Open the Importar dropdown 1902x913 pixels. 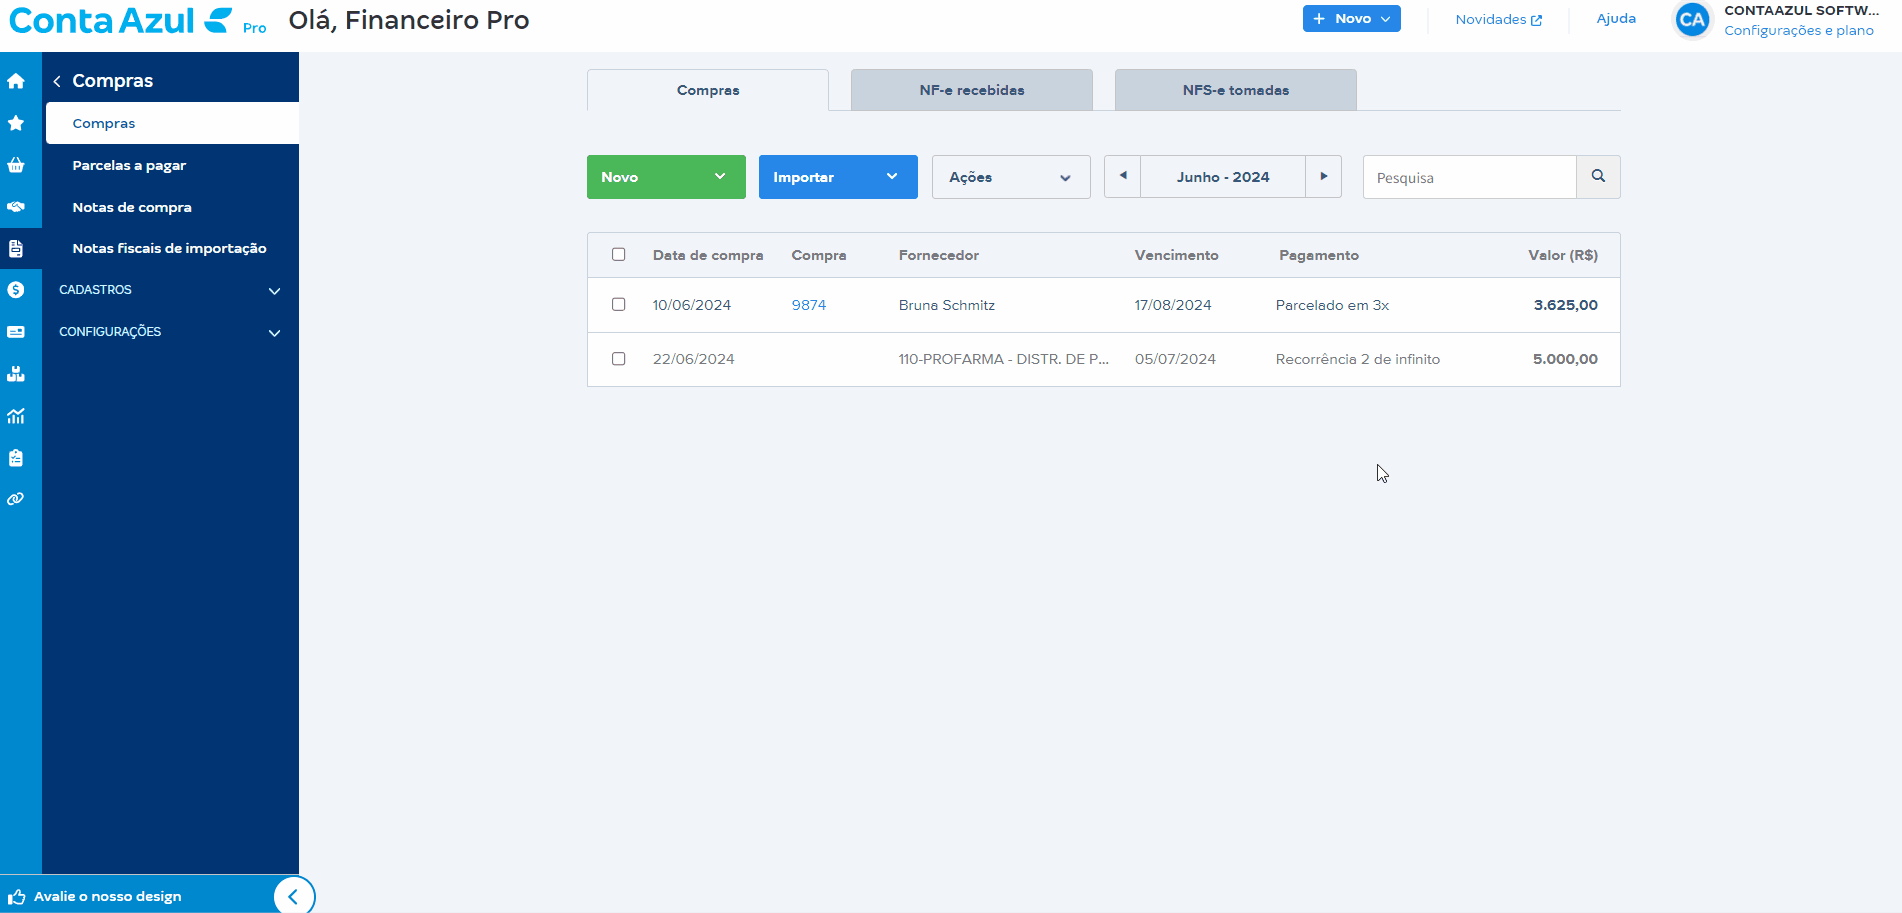tap(838, 177)
